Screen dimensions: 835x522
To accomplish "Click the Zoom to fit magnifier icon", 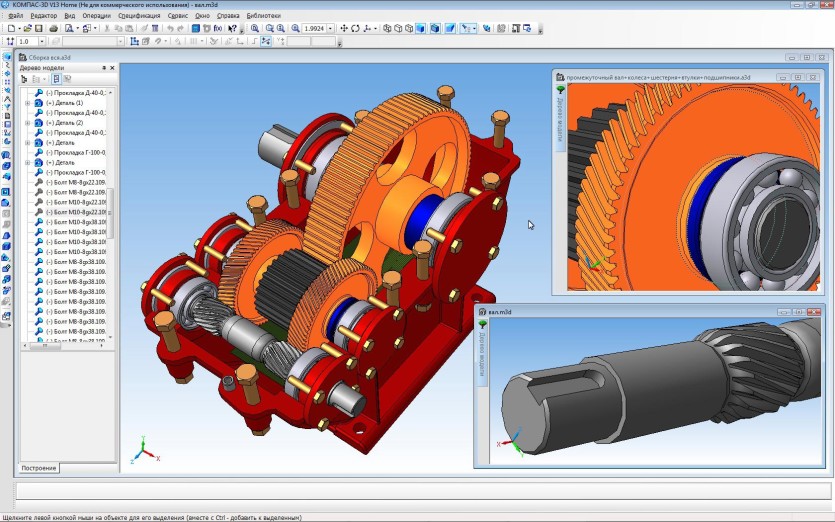I will pyautogui.click(x=255, y=28).
